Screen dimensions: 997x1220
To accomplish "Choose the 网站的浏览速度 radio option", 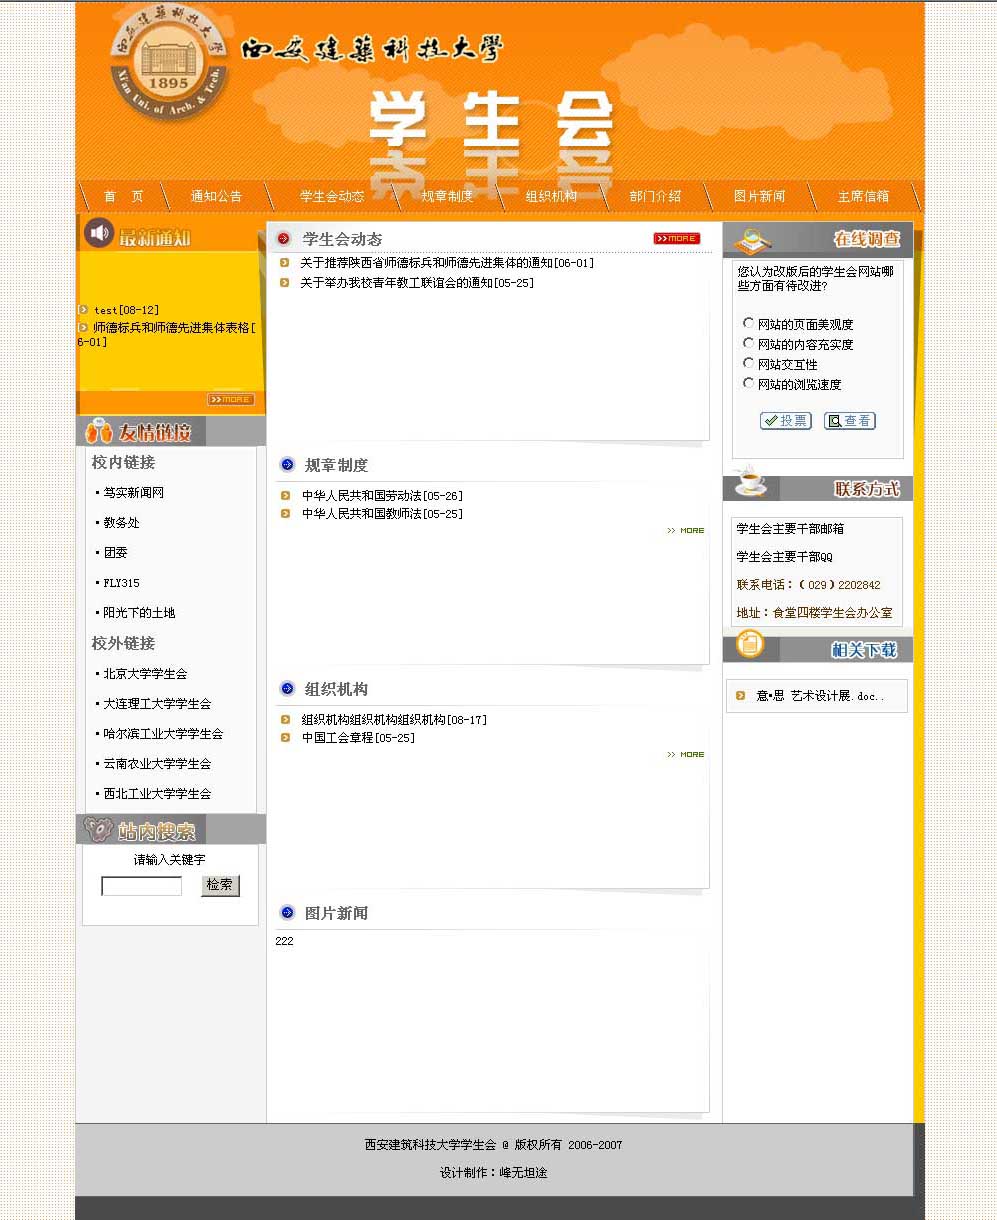I will 748,383.
